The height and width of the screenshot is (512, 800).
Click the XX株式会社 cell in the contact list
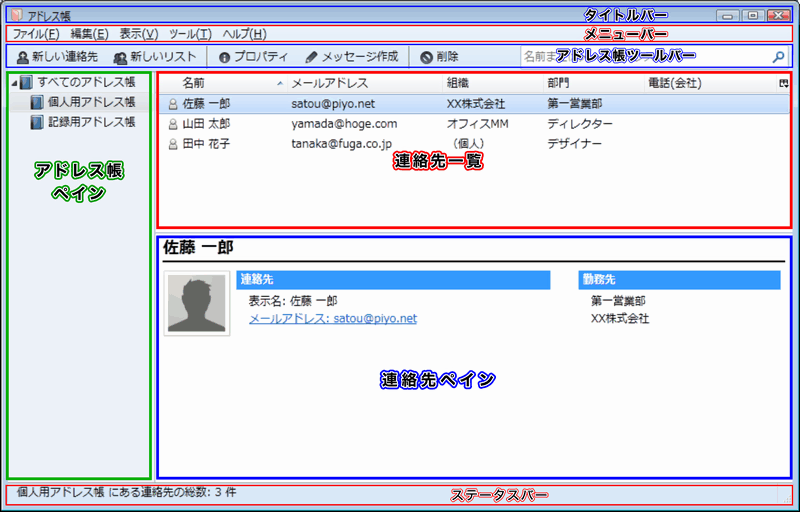[476, 104]
